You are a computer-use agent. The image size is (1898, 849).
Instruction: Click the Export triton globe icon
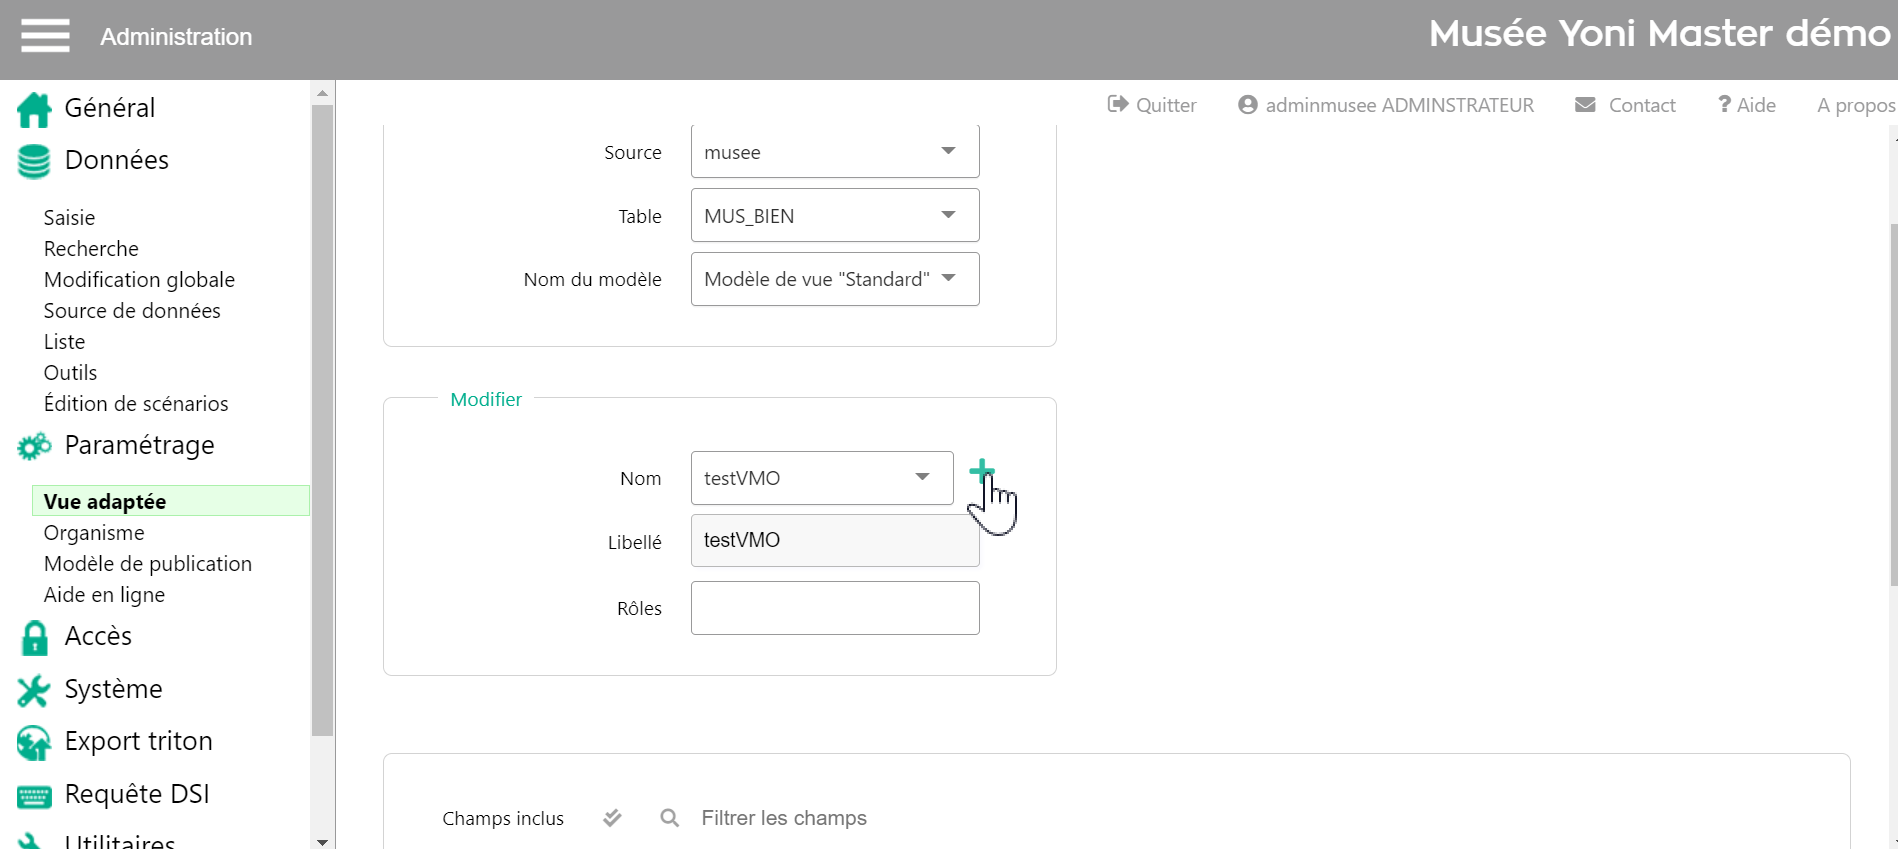point(34,742)
